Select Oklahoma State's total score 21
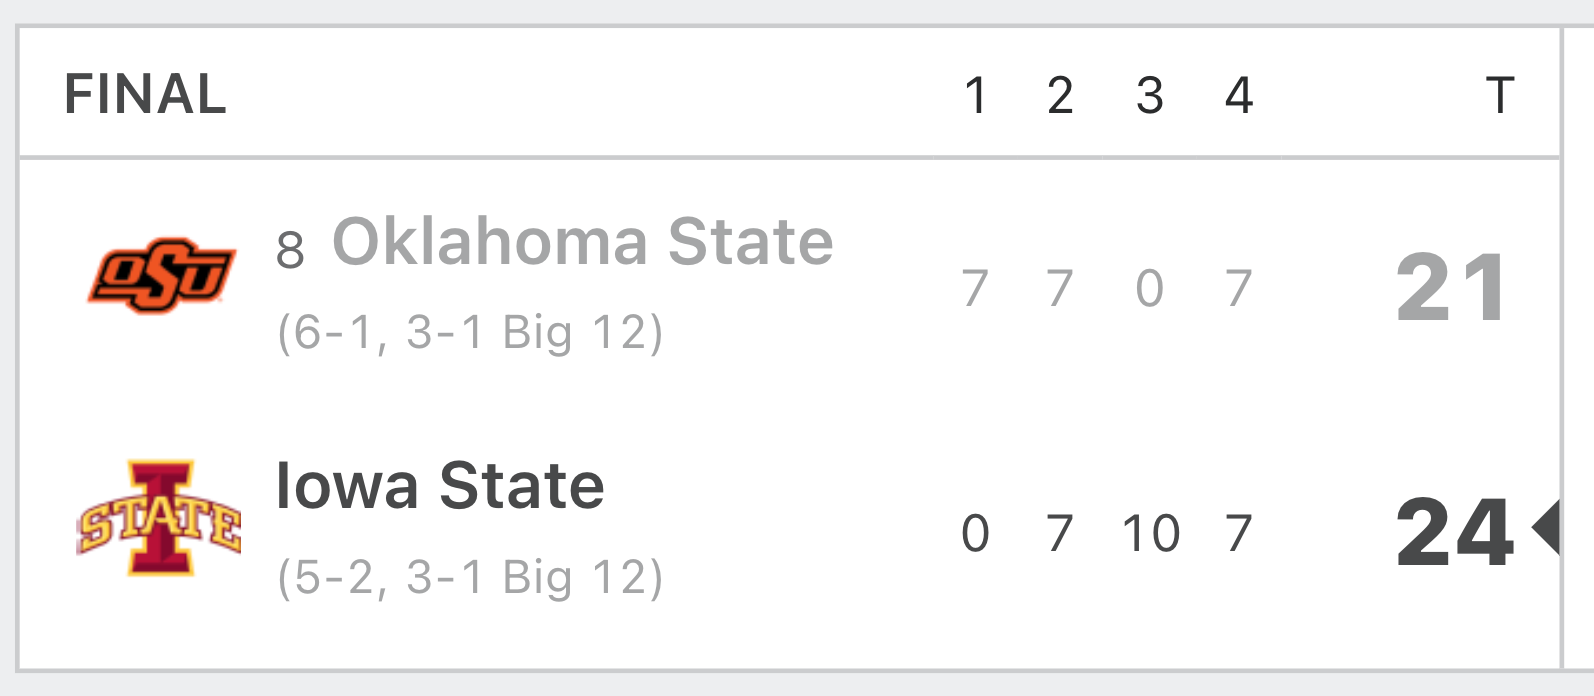 coord(1451,288)
